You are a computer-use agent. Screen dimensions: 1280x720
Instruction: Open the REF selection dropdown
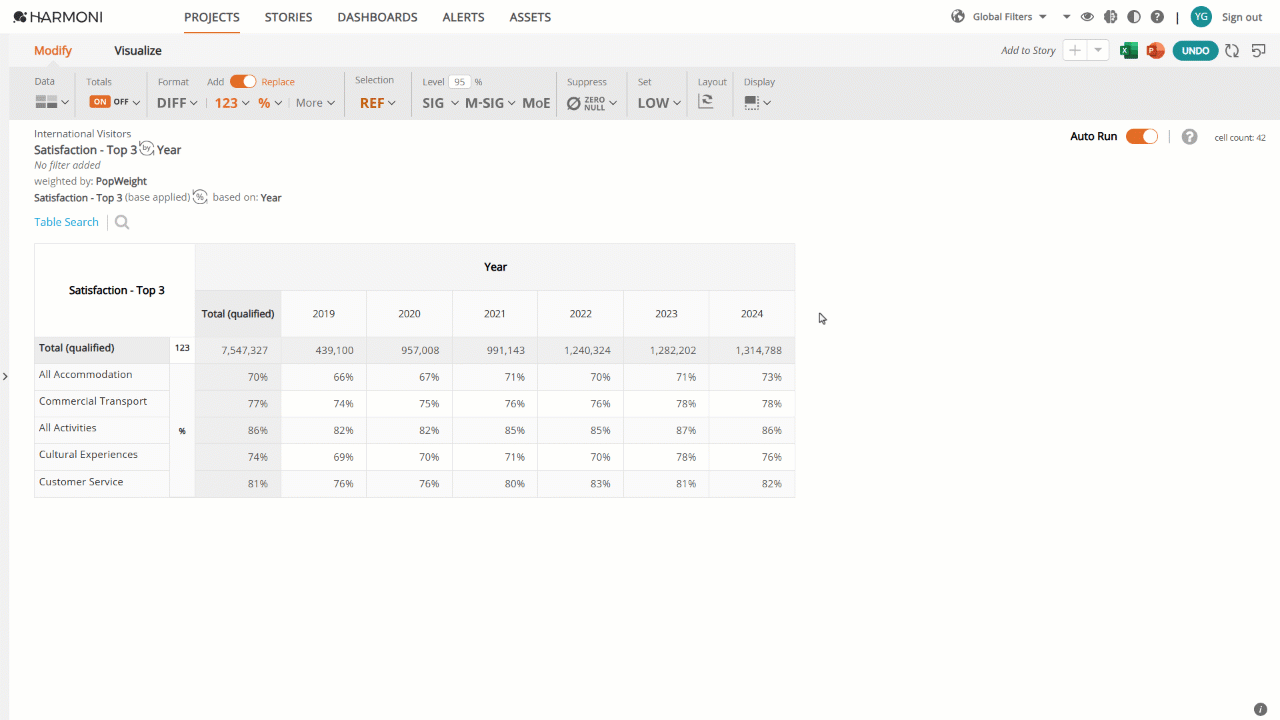[377, 103]
